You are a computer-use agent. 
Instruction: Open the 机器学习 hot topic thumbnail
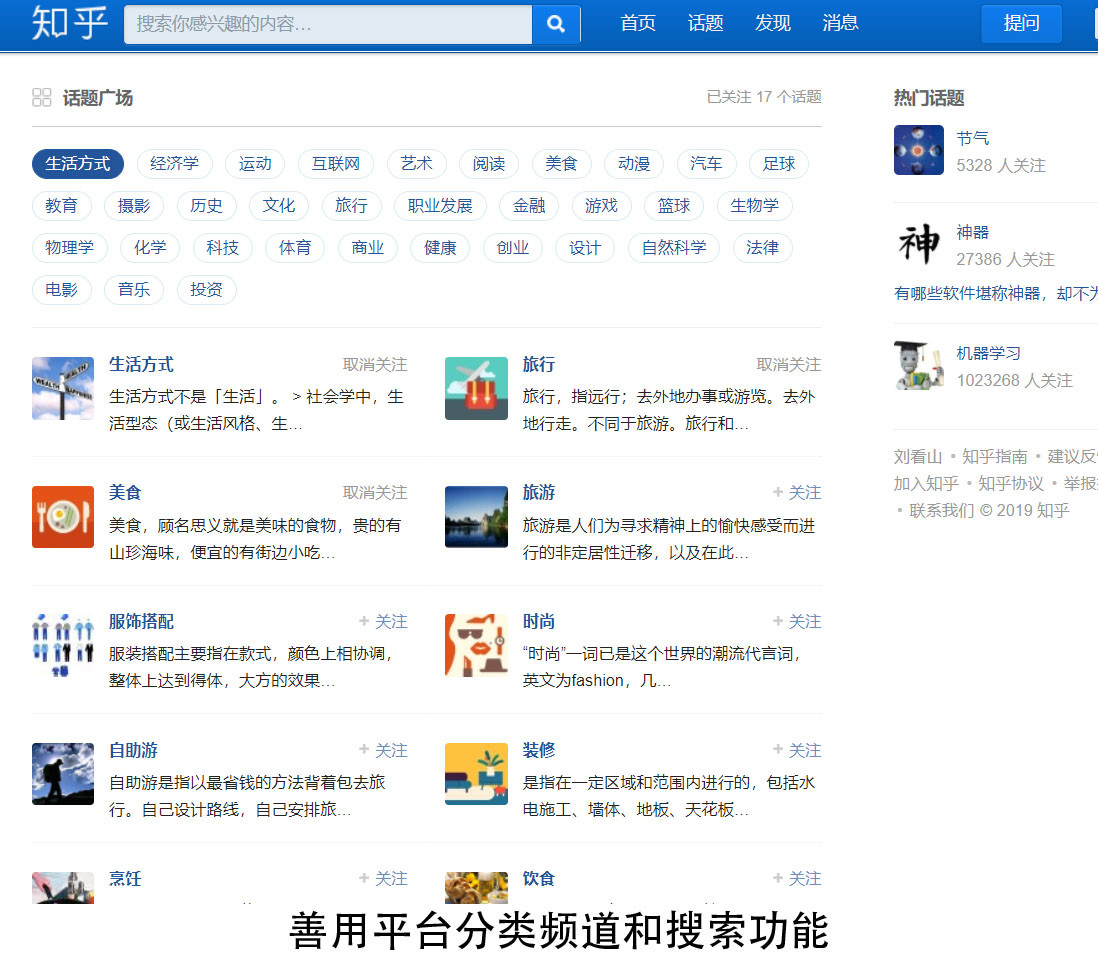pyautogui.click(x=918, y=366)
